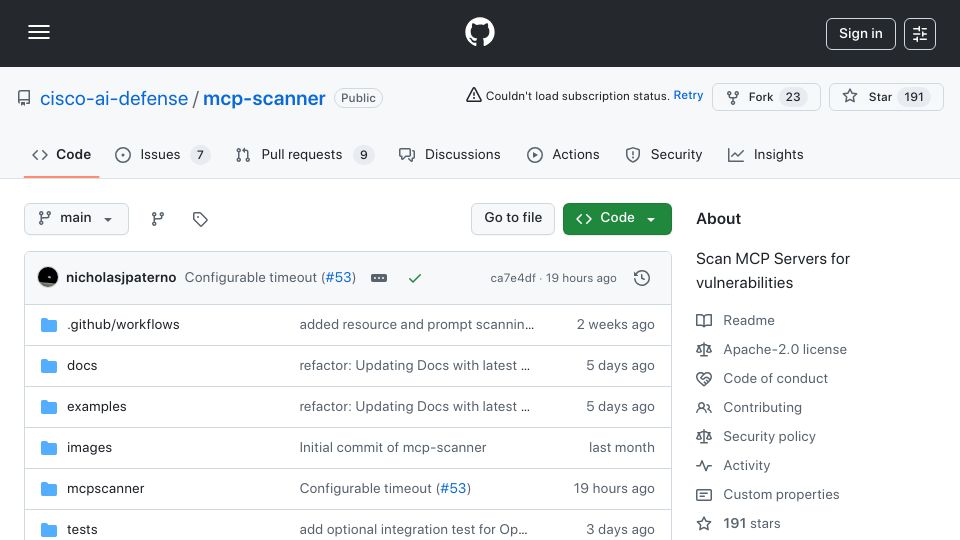
Task: View tags icon in repository toolbar
Action: pyautogui.click(x=200, y=219)
